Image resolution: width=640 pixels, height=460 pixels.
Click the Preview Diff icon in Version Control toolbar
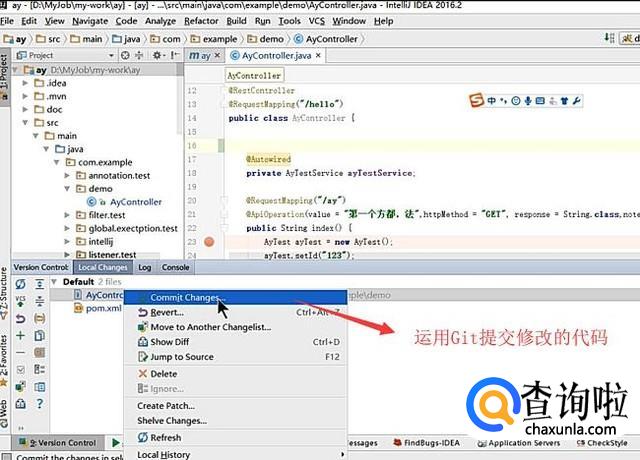coord(40,387)
